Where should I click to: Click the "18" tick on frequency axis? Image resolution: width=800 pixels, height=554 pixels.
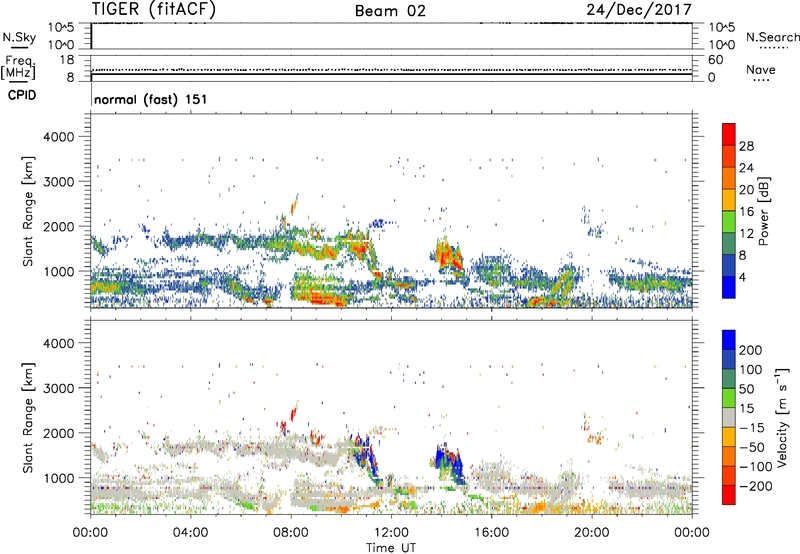[67, 60]
